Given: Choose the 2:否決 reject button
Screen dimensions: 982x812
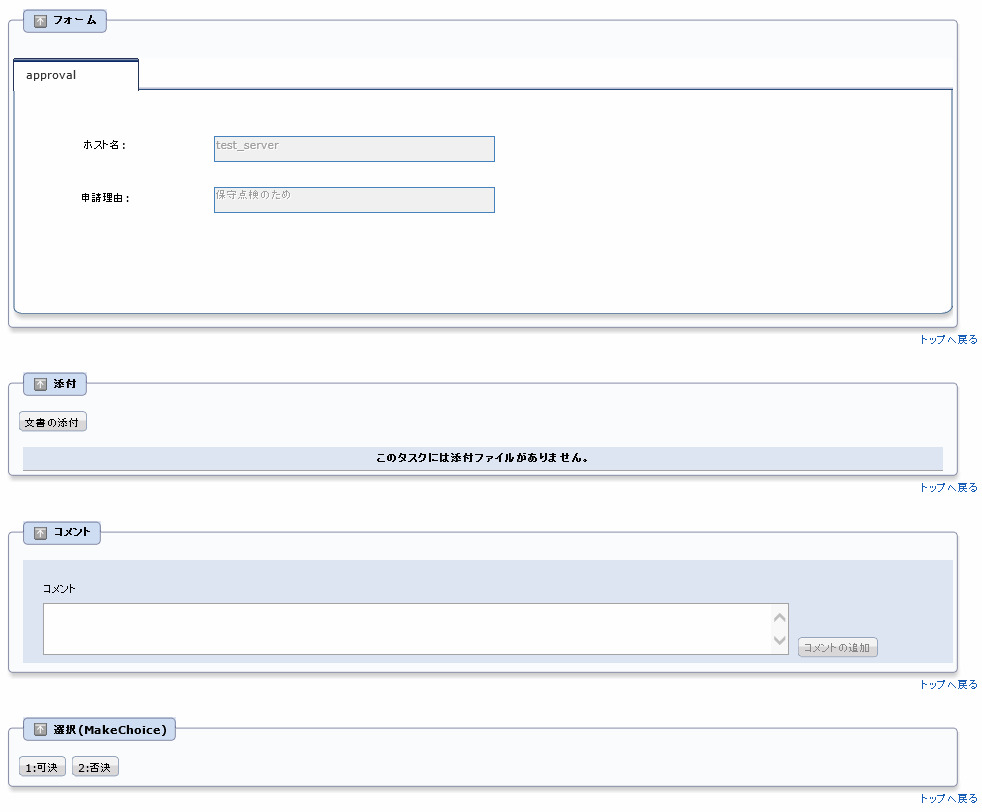Looking at the screenshot, I should (95, 767).
